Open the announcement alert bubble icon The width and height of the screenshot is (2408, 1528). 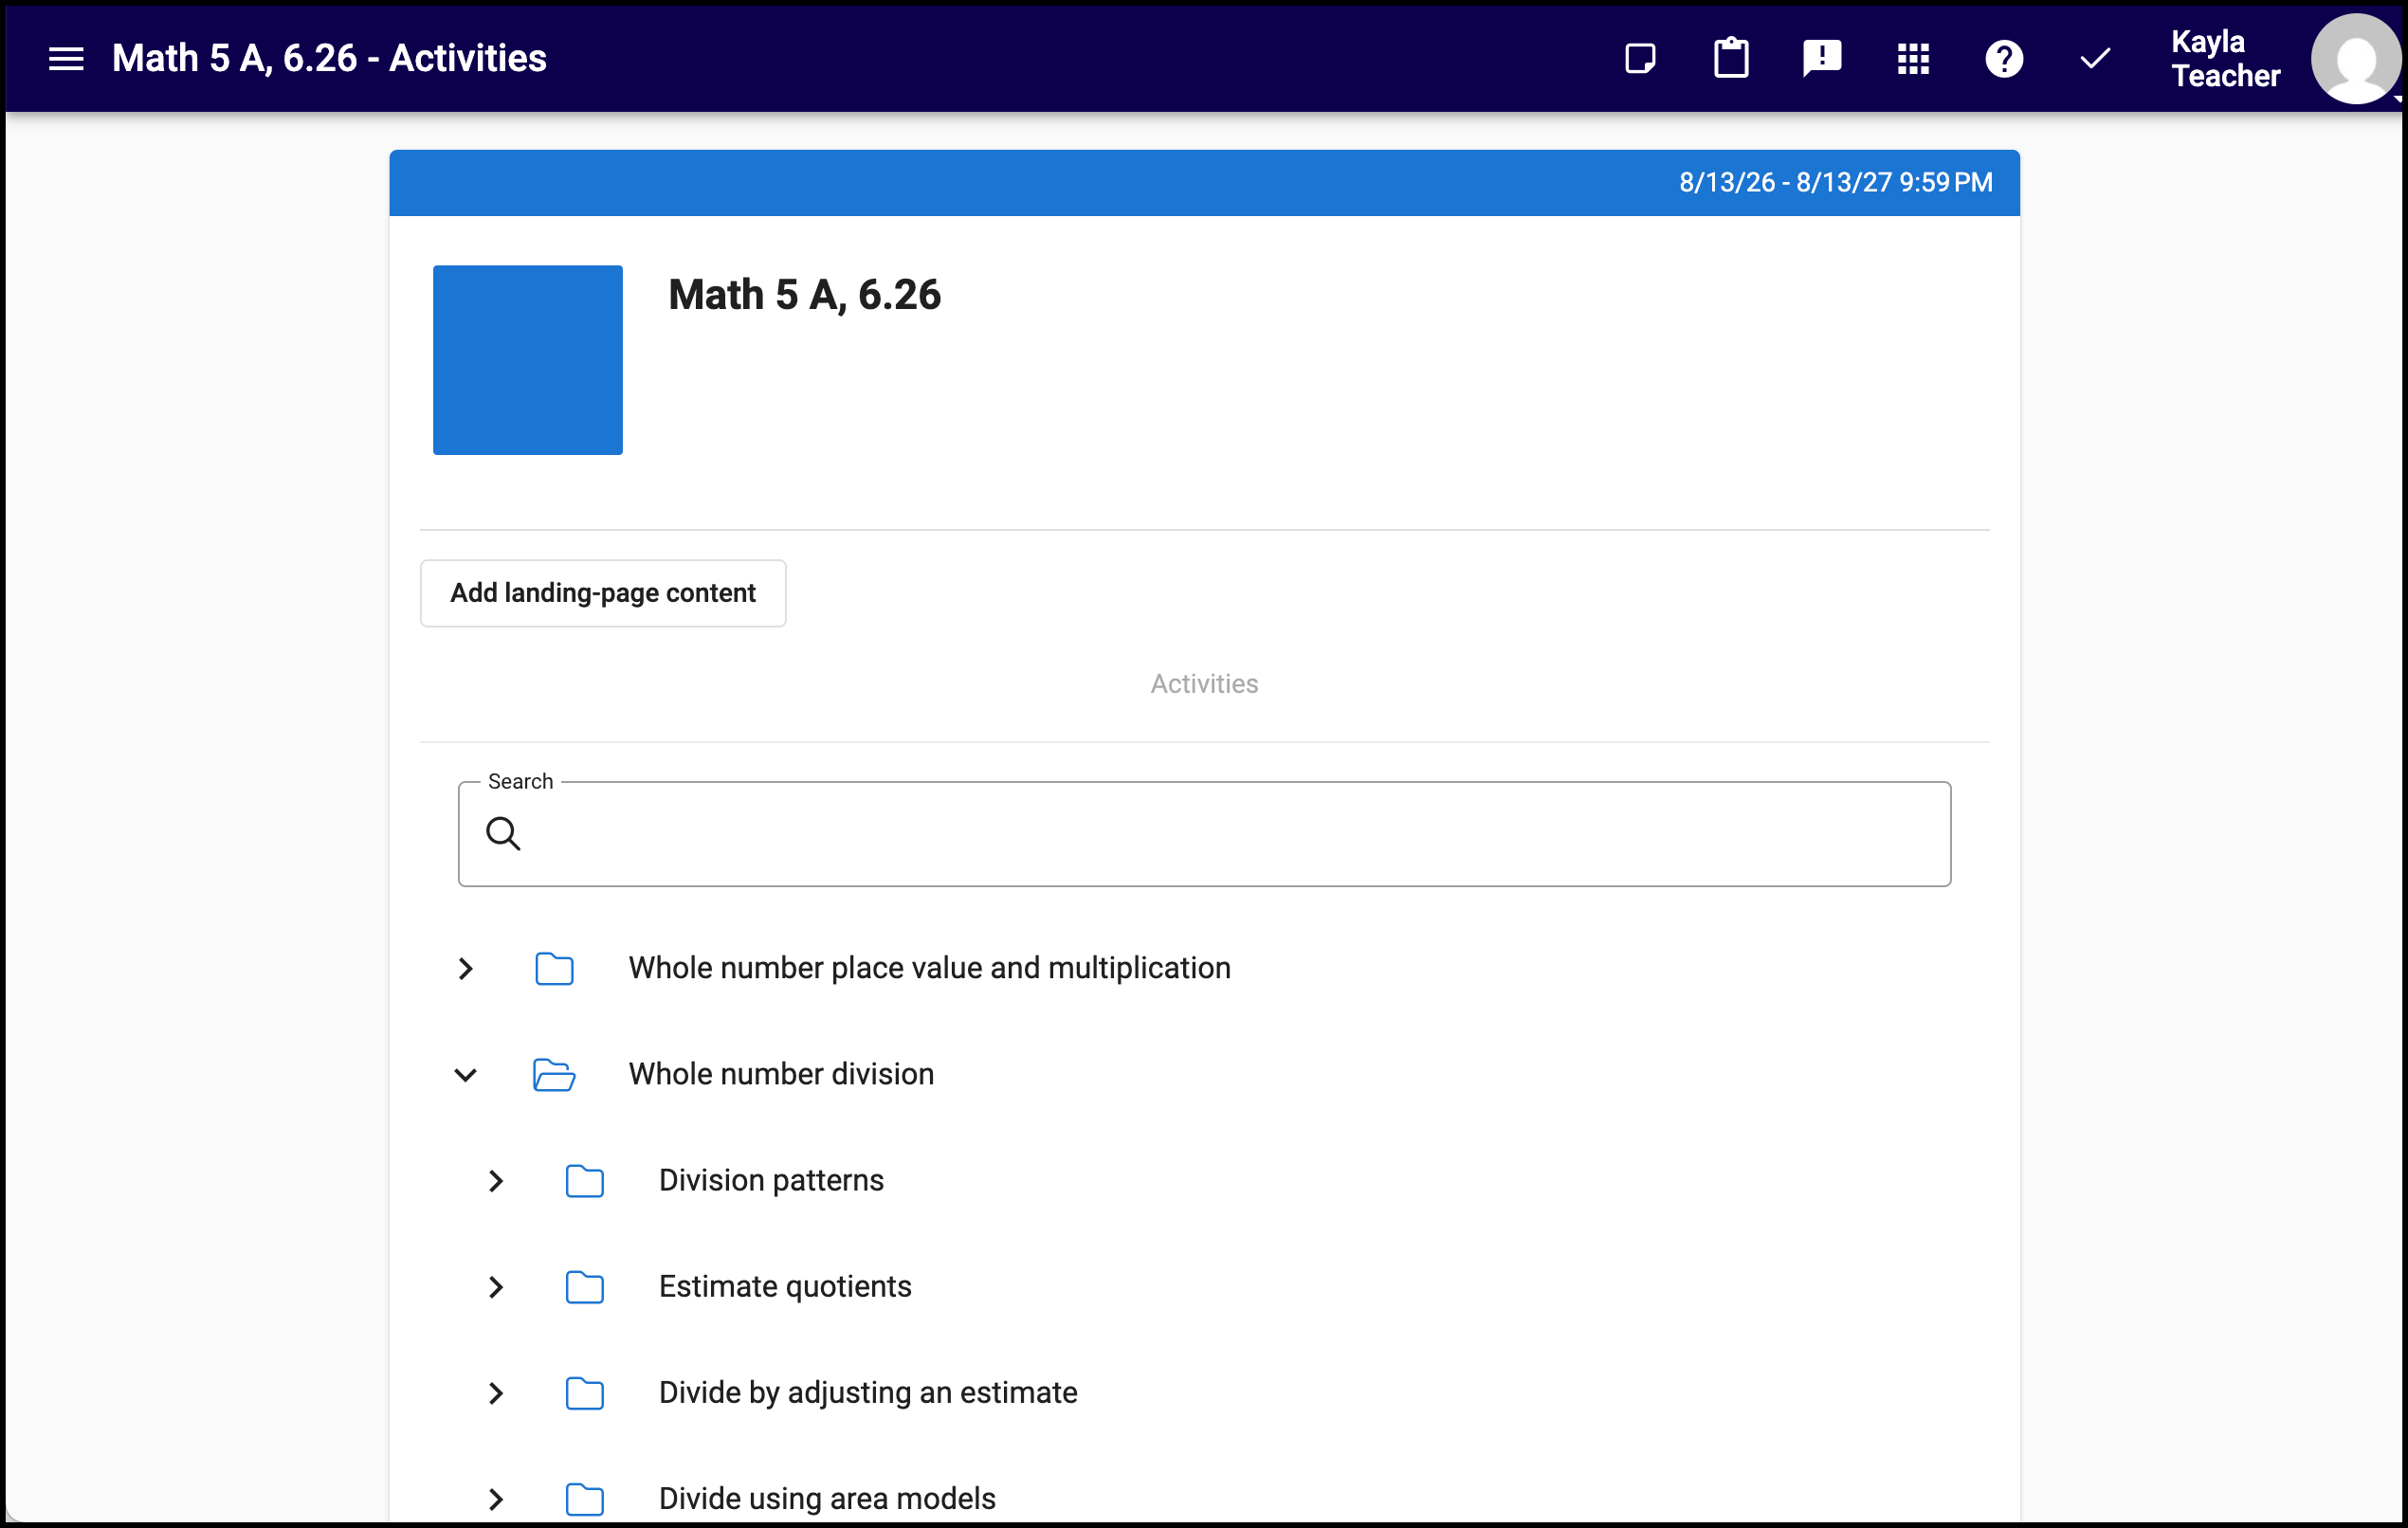tap(1822, 59)
